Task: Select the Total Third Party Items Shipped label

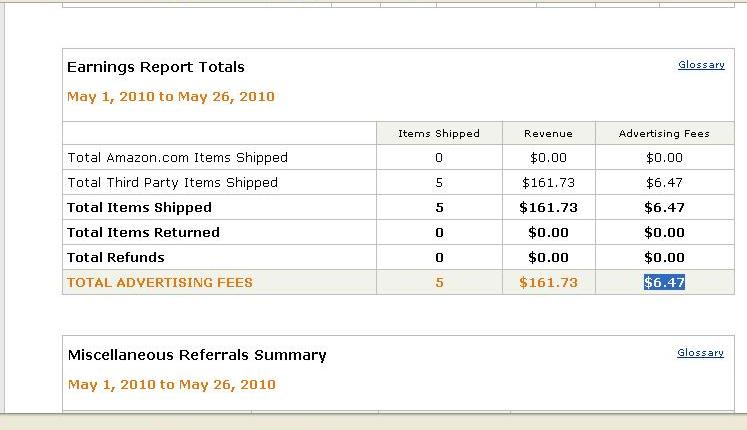Action: click(172, 183)
